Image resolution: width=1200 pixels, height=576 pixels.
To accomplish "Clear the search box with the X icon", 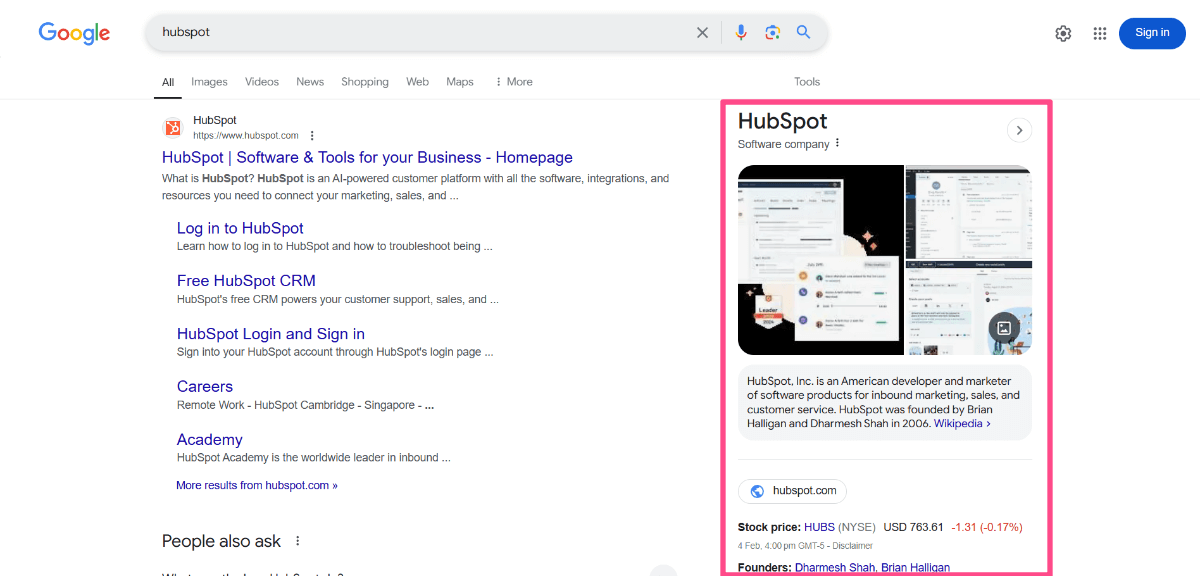I will pyautogui.click(x=702, y=32).
